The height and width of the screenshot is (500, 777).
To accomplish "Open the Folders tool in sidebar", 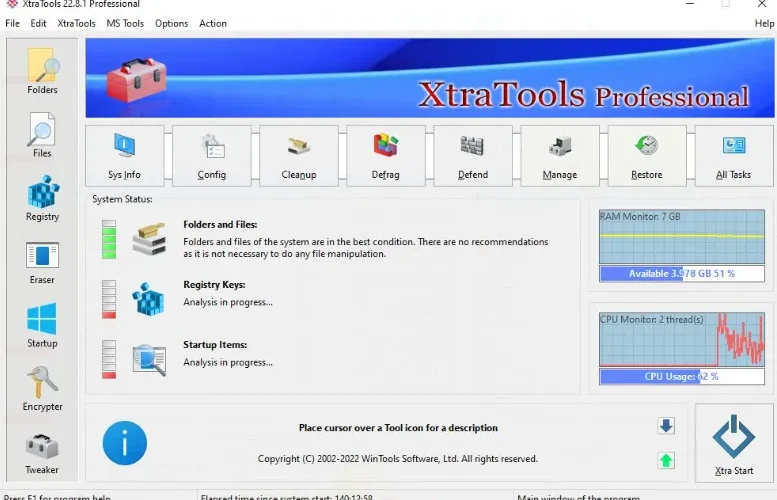I will coord(42,71).
